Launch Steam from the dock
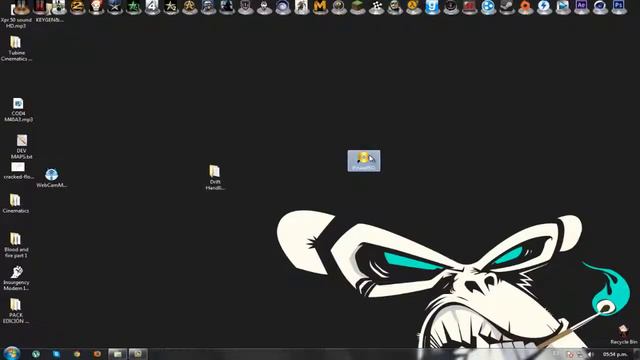The width and height of the screenshot is (640, 360). [507, 7]
